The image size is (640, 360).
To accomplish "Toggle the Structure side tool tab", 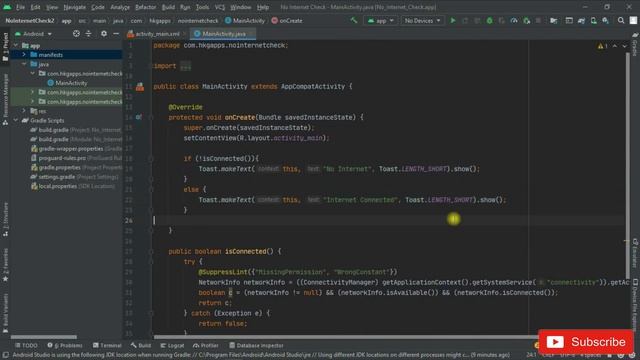I will [x=5, y=219].
